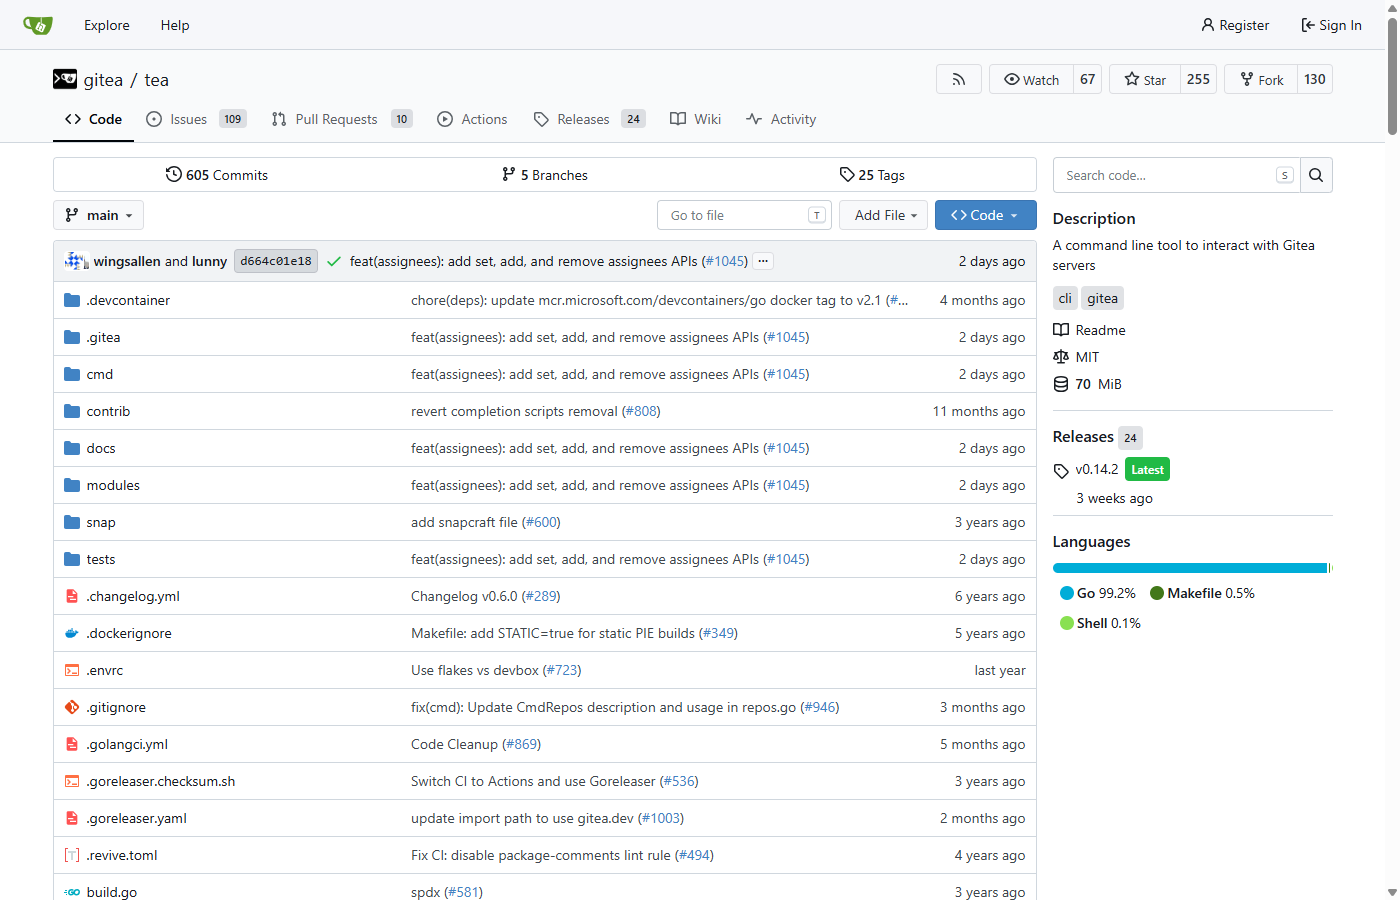
Task: Click the search magnifier icon button
Action: (1316, 175)
